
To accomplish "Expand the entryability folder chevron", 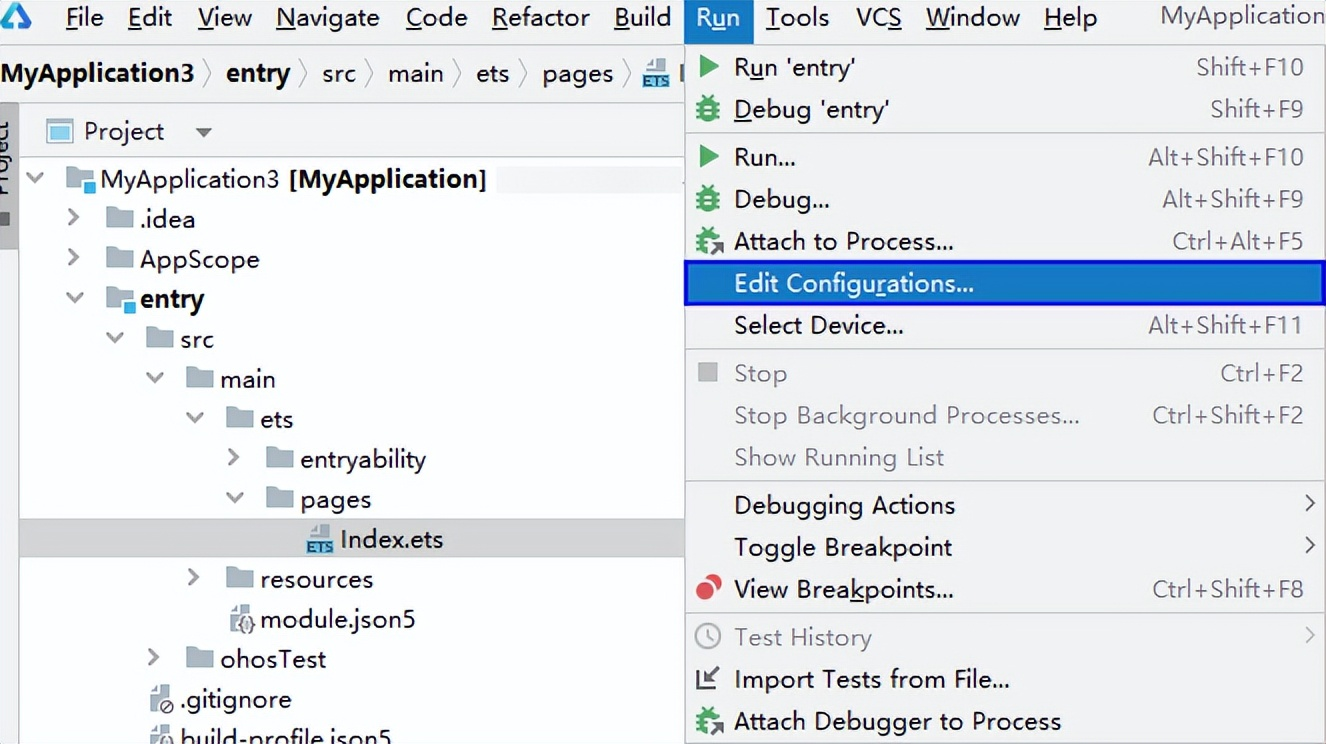I will (x=233, y=457).
